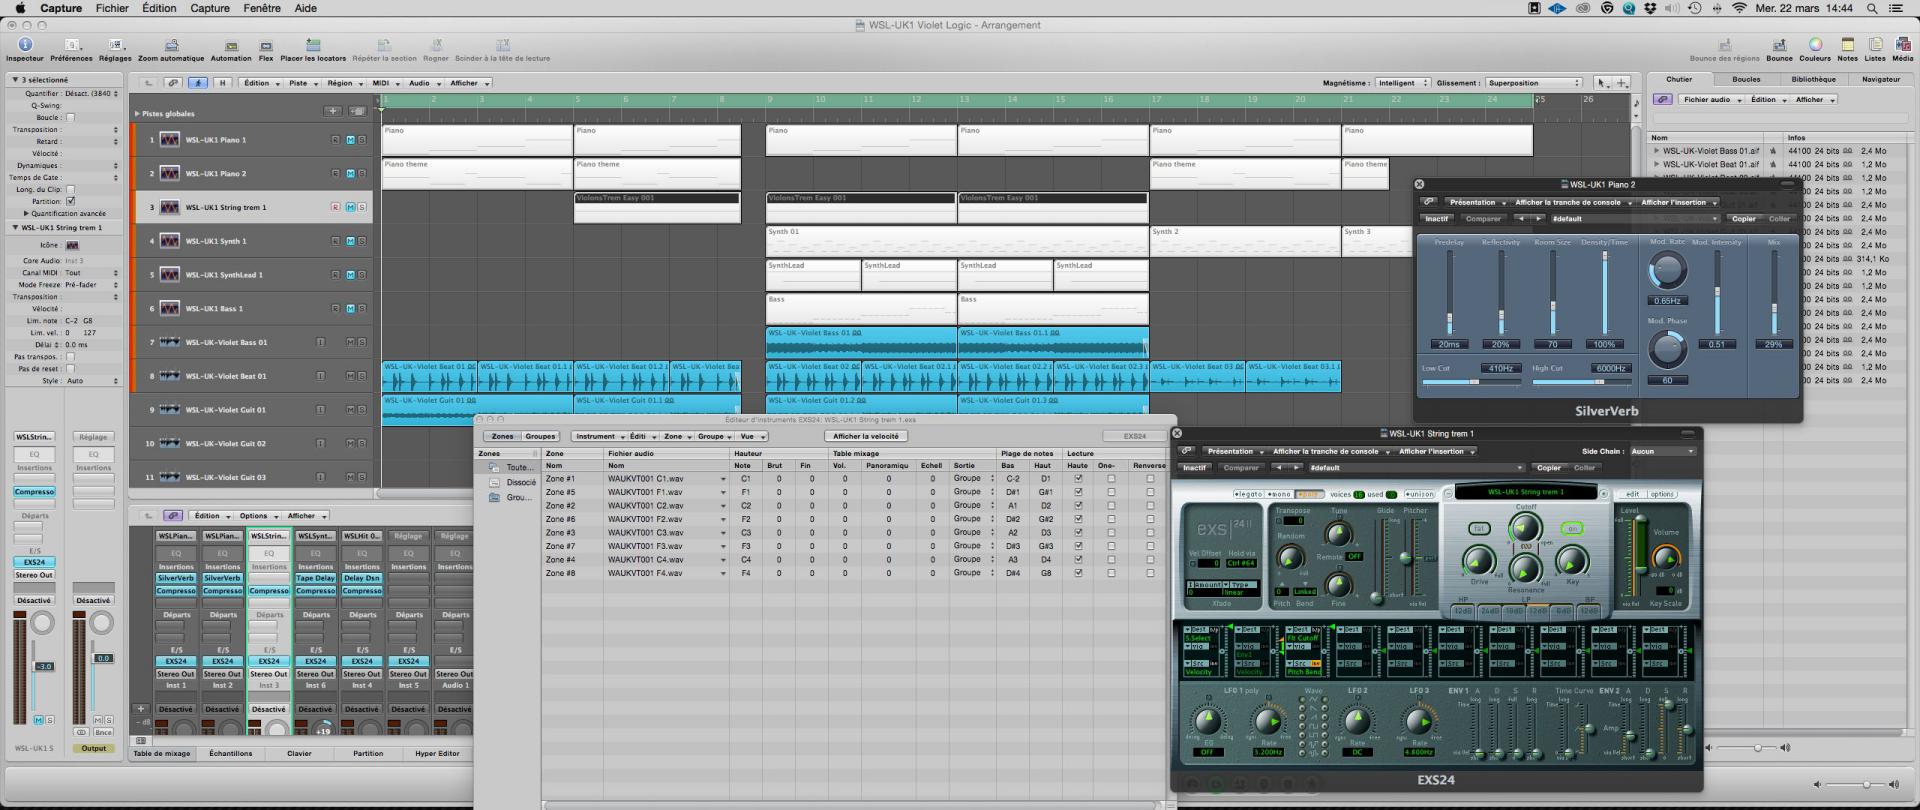Open the Fenêtre menu in menu bar
This screenshot has height=810, width=1920.
(x=262, y=8)
